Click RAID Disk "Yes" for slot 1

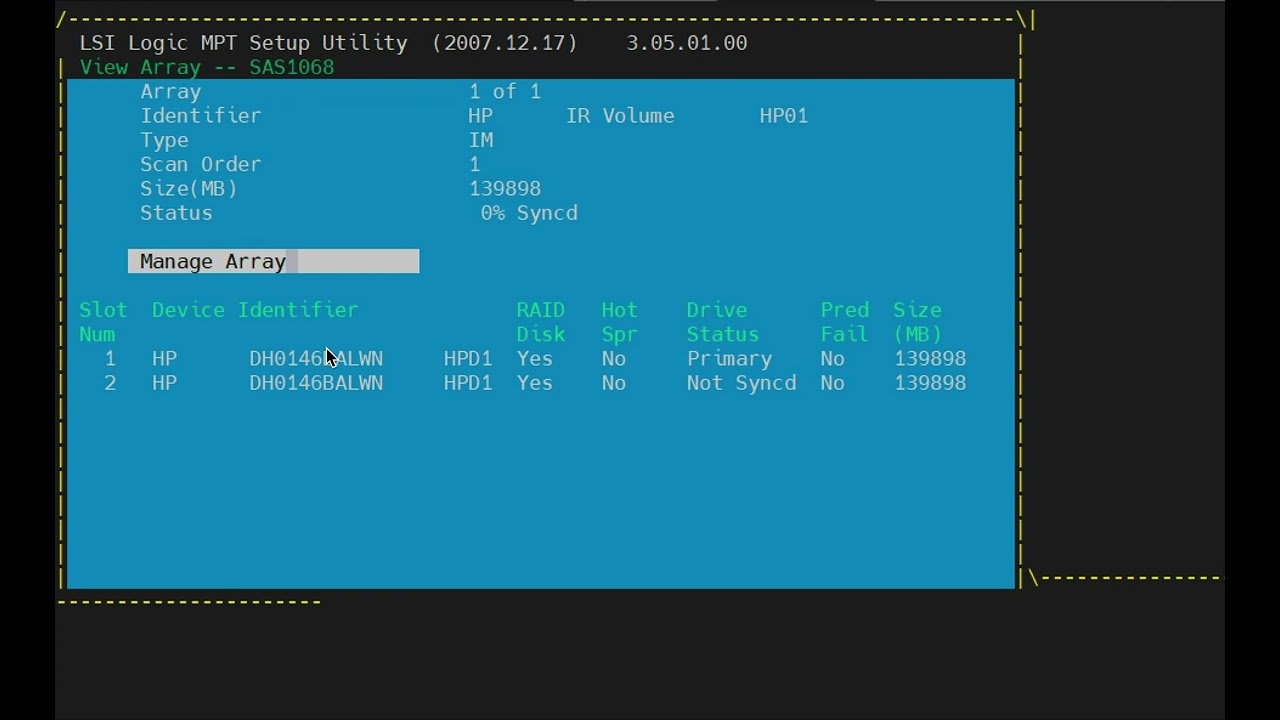tap(535, 358)
